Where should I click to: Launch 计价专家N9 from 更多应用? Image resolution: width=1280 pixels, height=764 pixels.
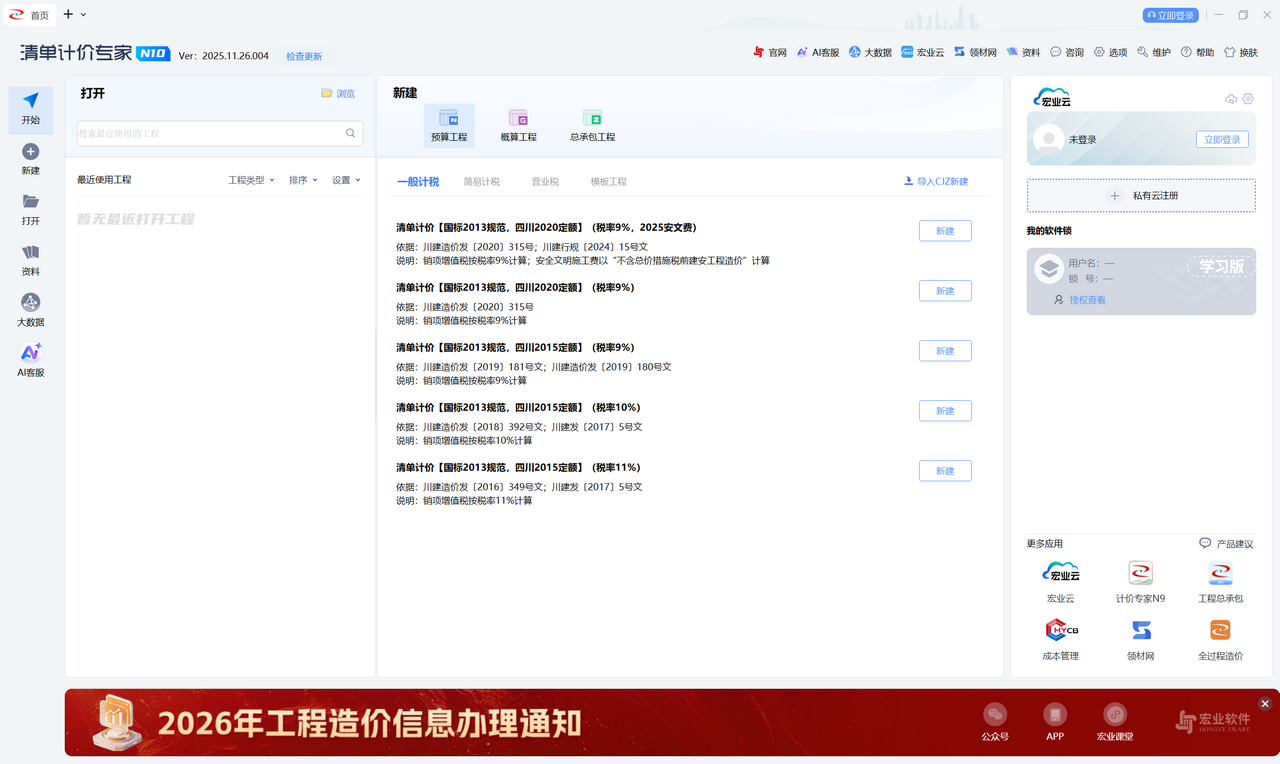pyautogui.click(x=1140, y=580)
